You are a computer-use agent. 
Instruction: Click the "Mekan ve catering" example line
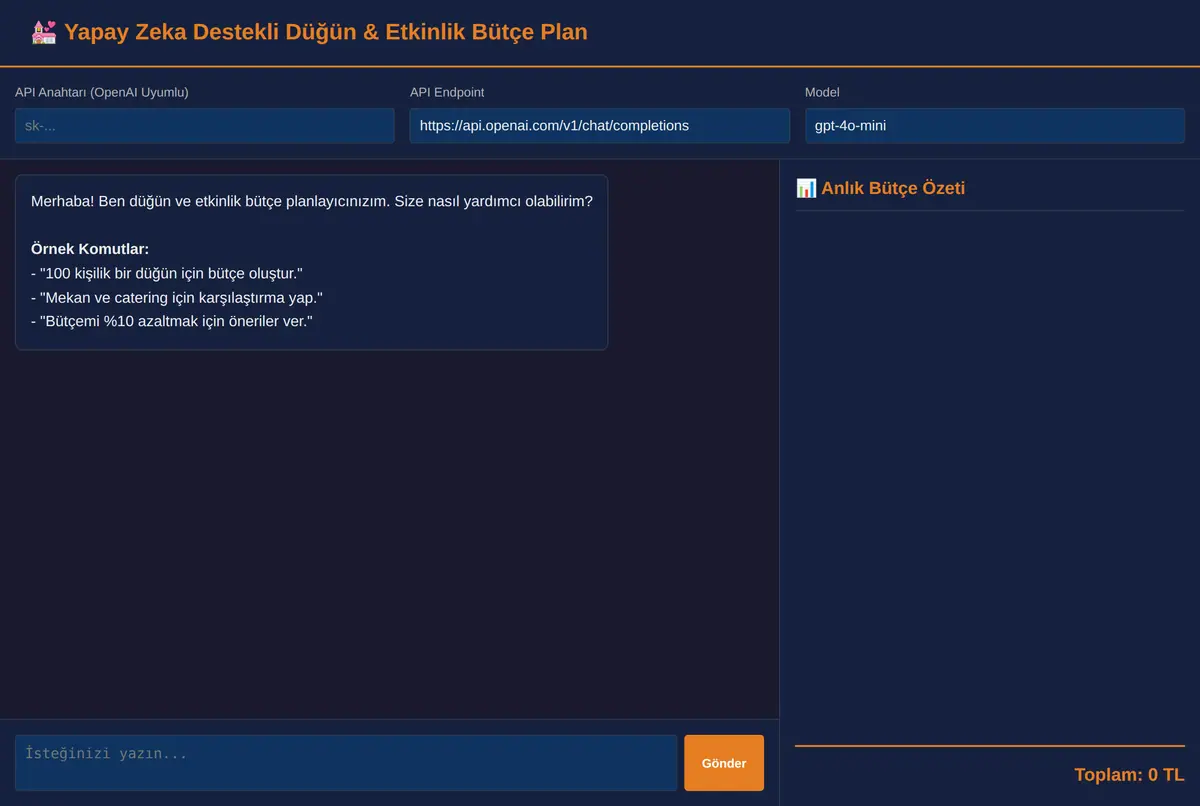point(177,297)
